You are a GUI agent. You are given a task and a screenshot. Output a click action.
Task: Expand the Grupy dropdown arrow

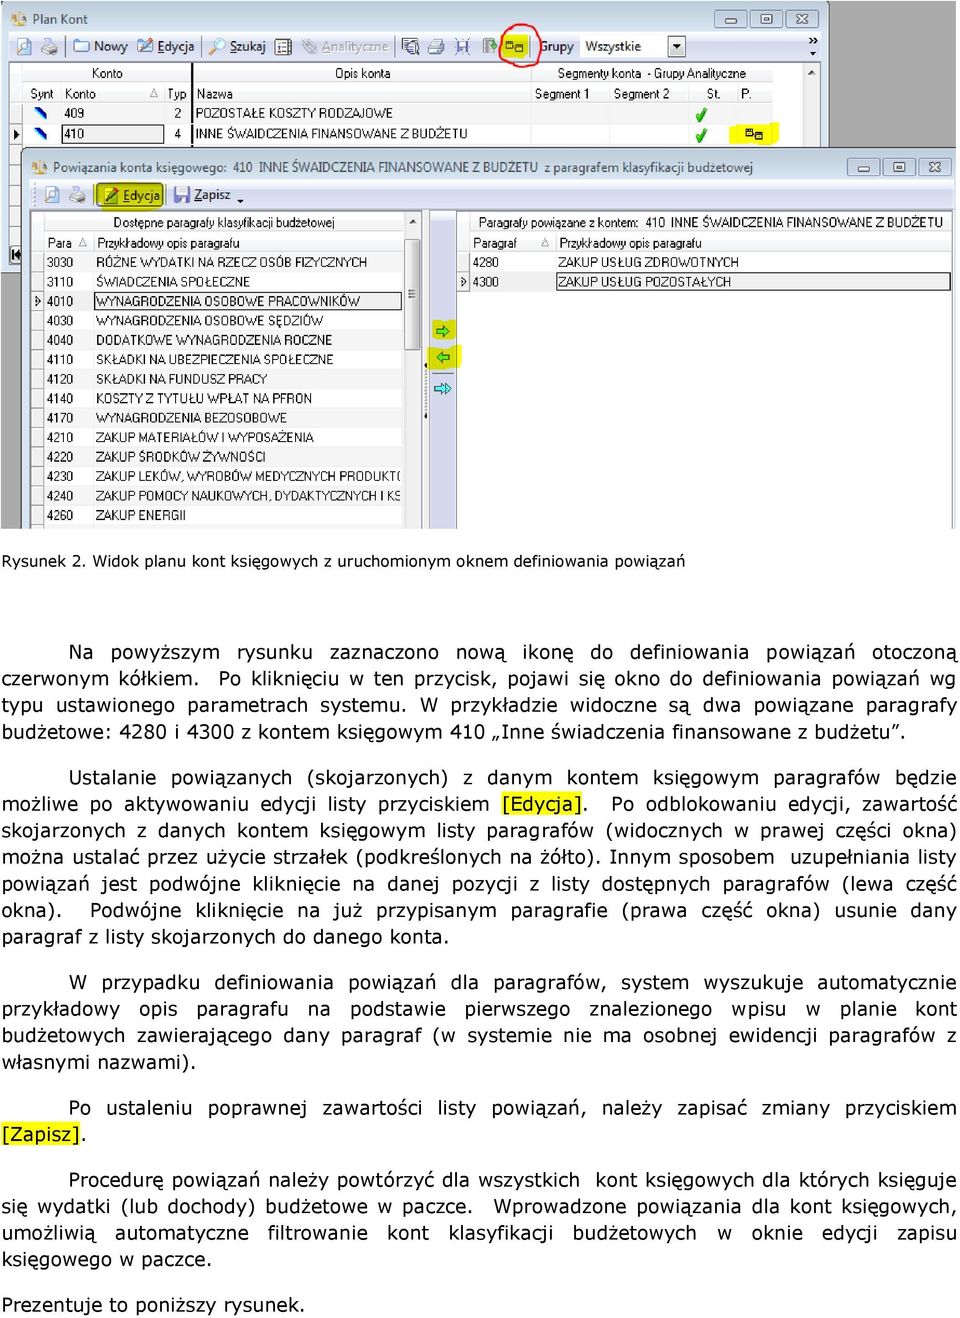click(677, 47)
